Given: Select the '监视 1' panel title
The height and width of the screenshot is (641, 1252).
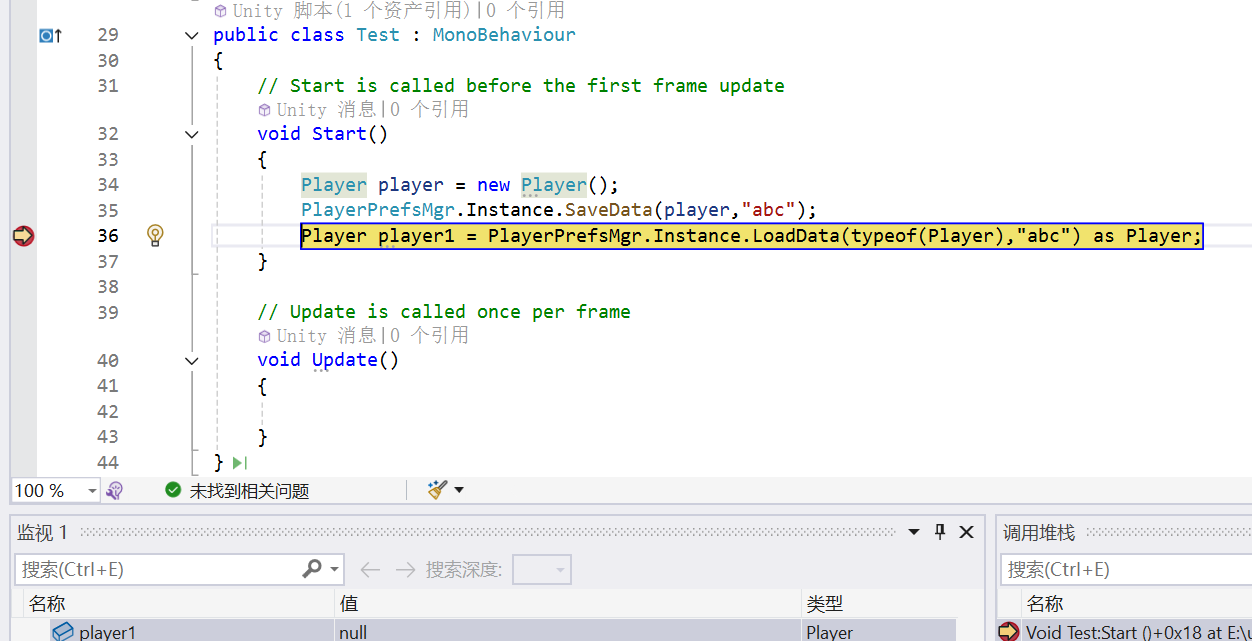Looking at the screenshot, I should tap(43, 533).
